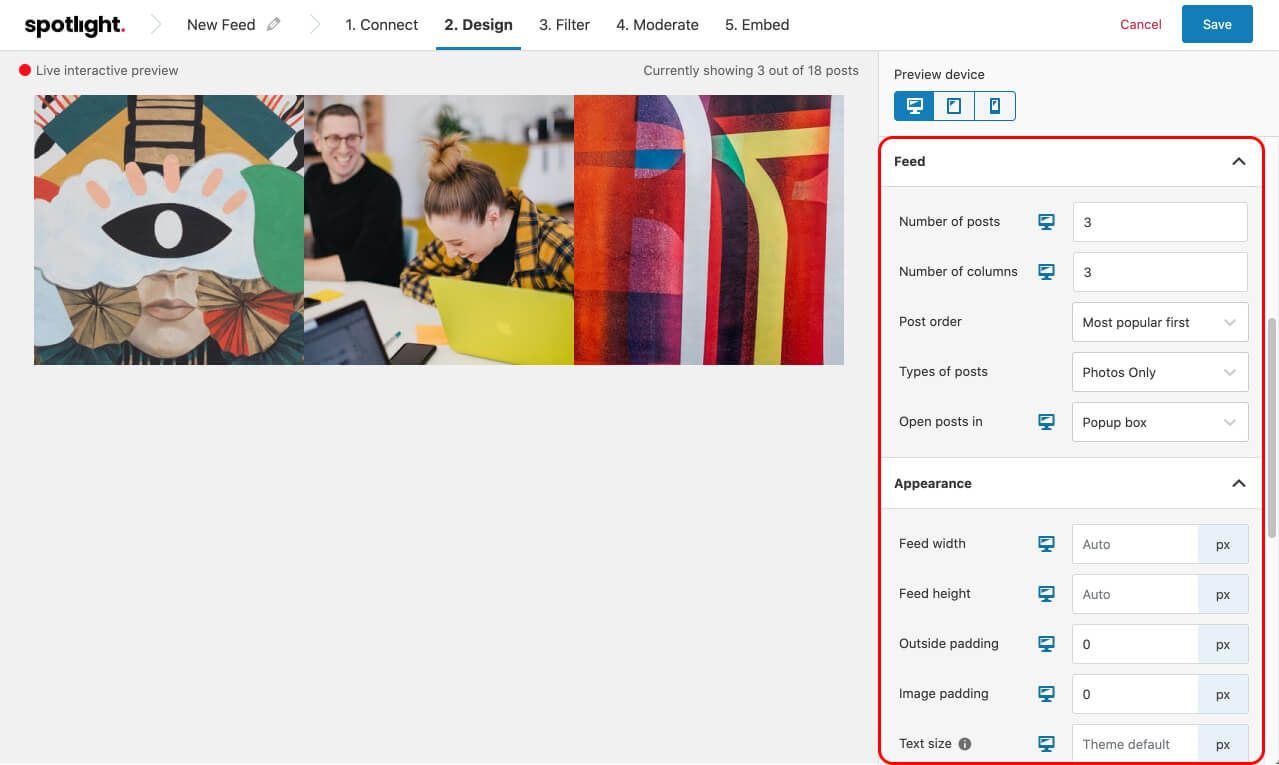Open the Post order dropdown

point(1160,322)
